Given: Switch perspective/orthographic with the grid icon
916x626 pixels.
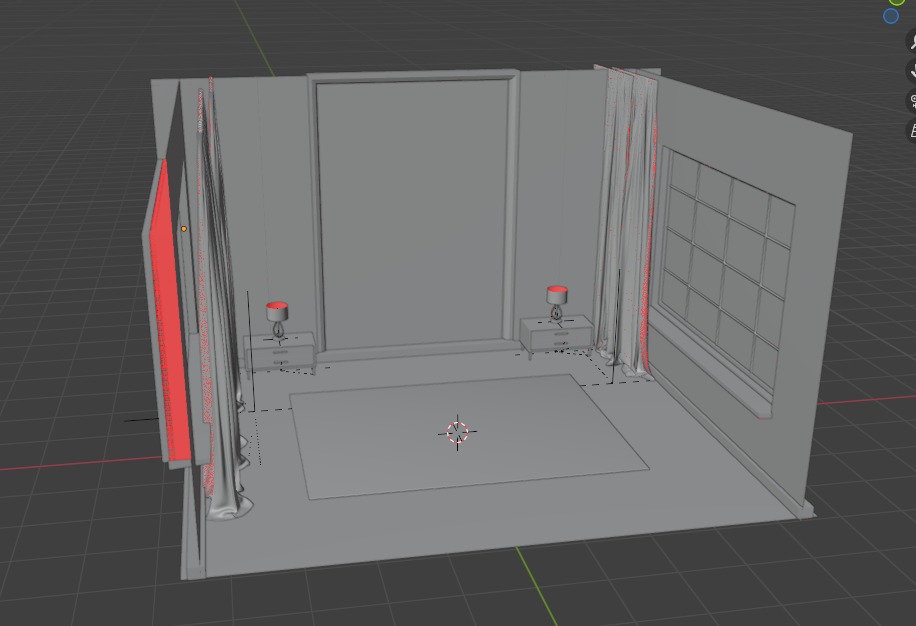Looking at the screenshot, I should tap(912, 130).
